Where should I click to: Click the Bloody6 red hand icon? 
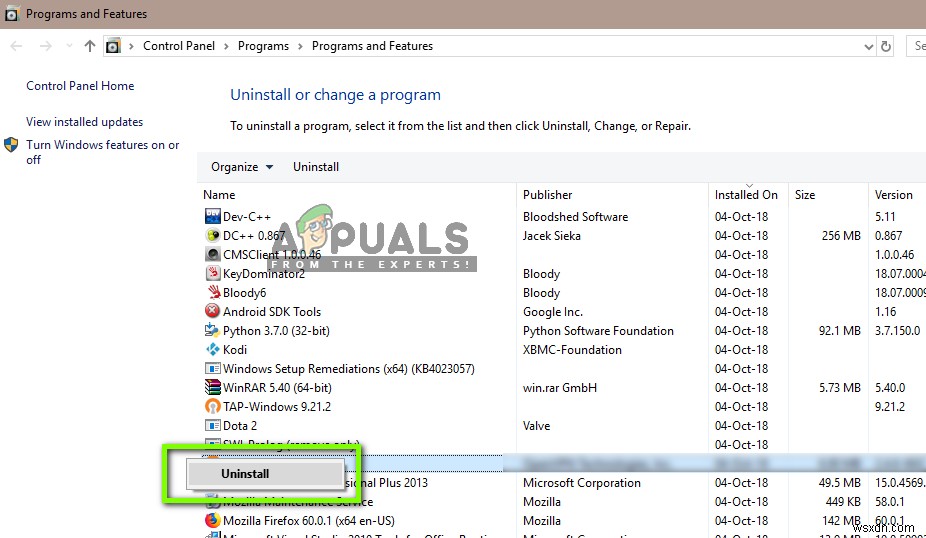pos(212,292)
